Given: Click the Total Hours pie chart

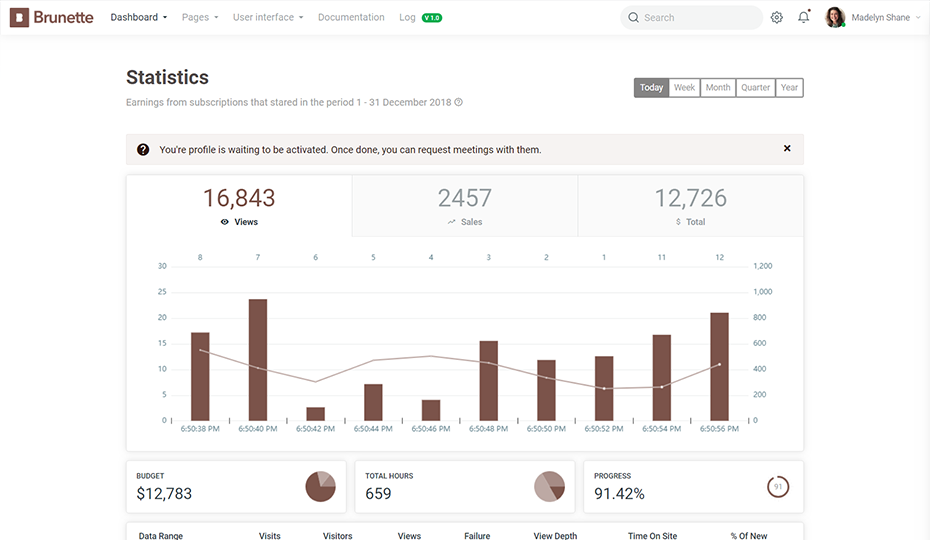Looking at the screenshot, I should coord(549,487).
